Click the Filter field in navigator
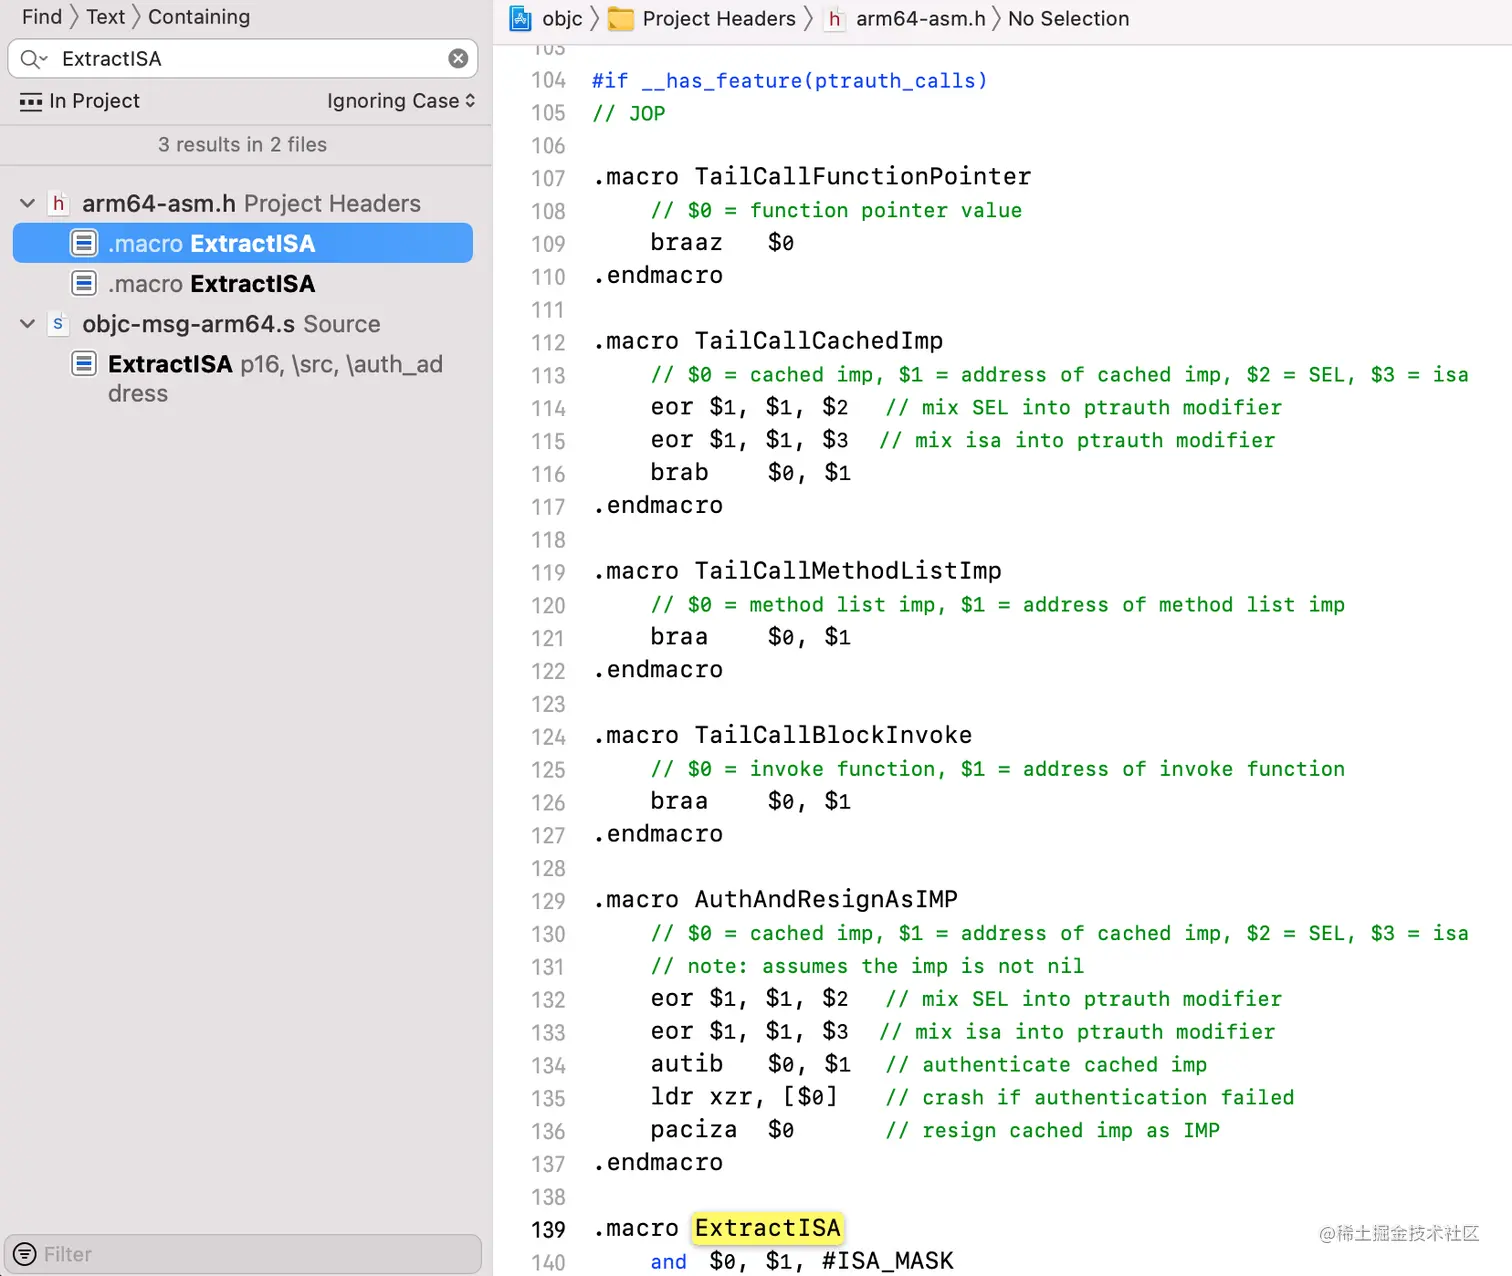The image size is (1512, 1276). coord(243,1254)
